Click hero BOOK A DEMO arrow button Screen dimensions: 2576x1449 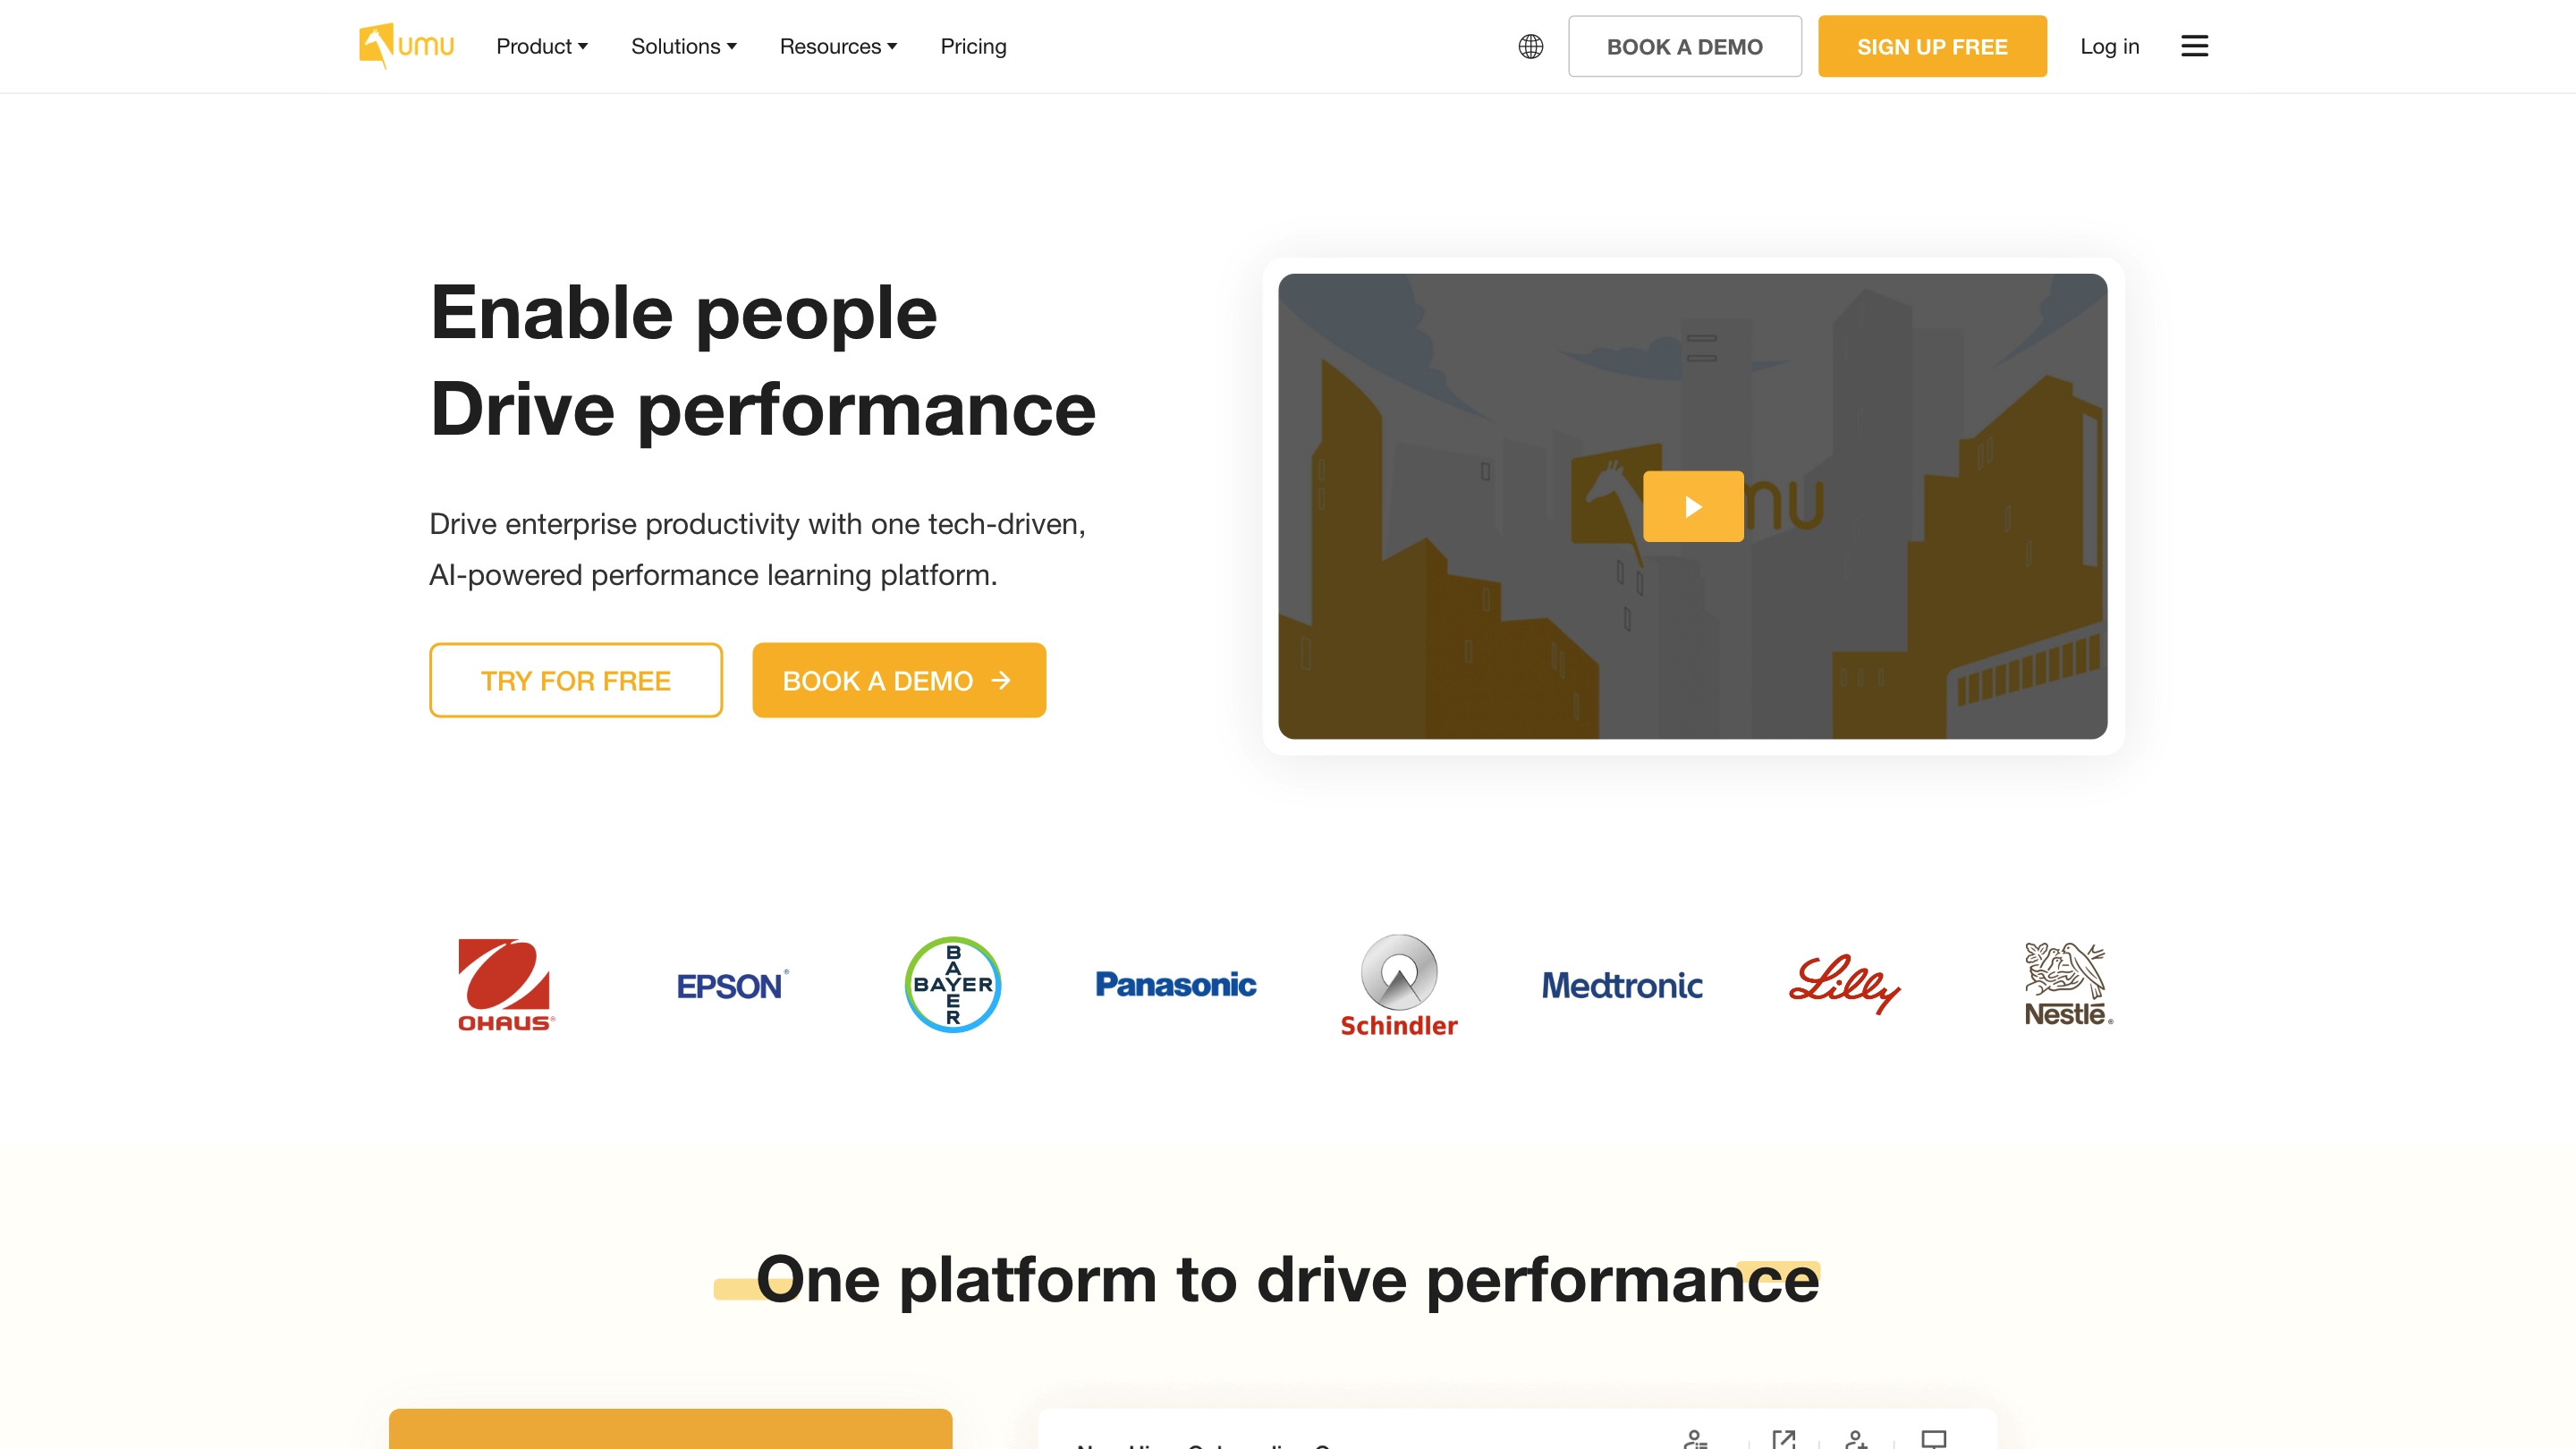click(x=898, y=680)
